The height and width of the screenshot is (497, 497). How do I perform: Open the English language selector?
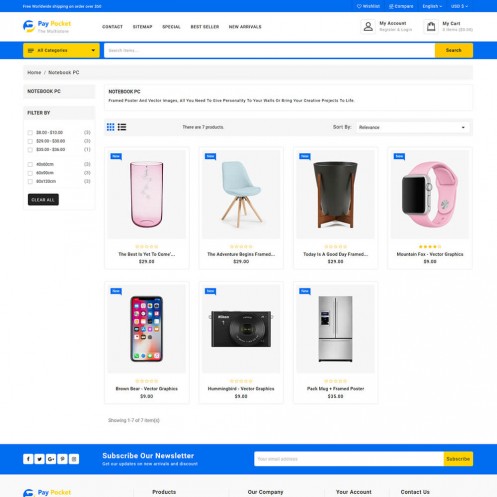(432, 6)
